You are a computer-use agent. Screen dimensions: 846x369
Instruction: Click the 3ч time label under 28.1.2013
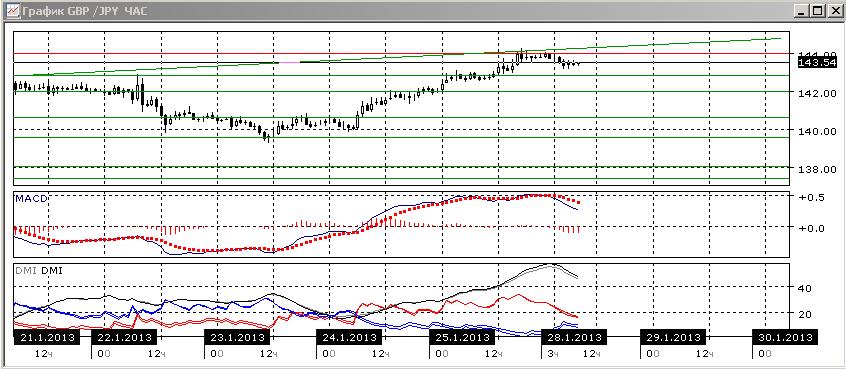(552, 354)
